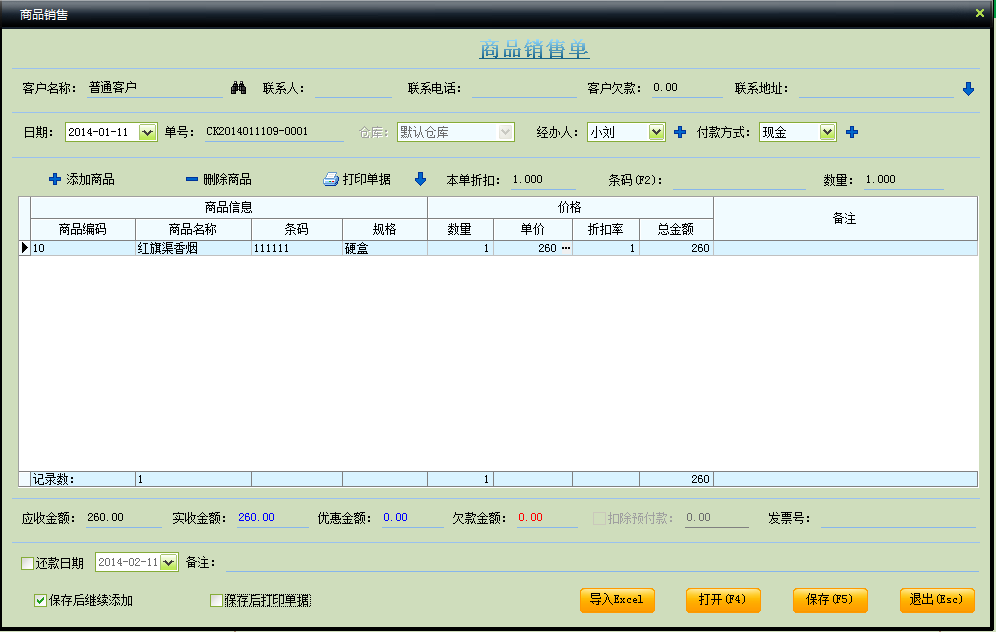996x632 pixels.
Task: Open the 付款方式 dropdown showing 现金
Action: click(x=827, y=132)
